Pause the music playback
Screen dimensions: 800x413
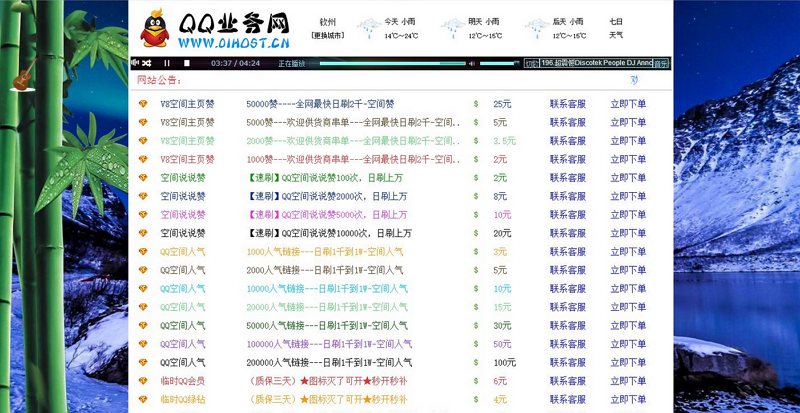coord(167,63)
